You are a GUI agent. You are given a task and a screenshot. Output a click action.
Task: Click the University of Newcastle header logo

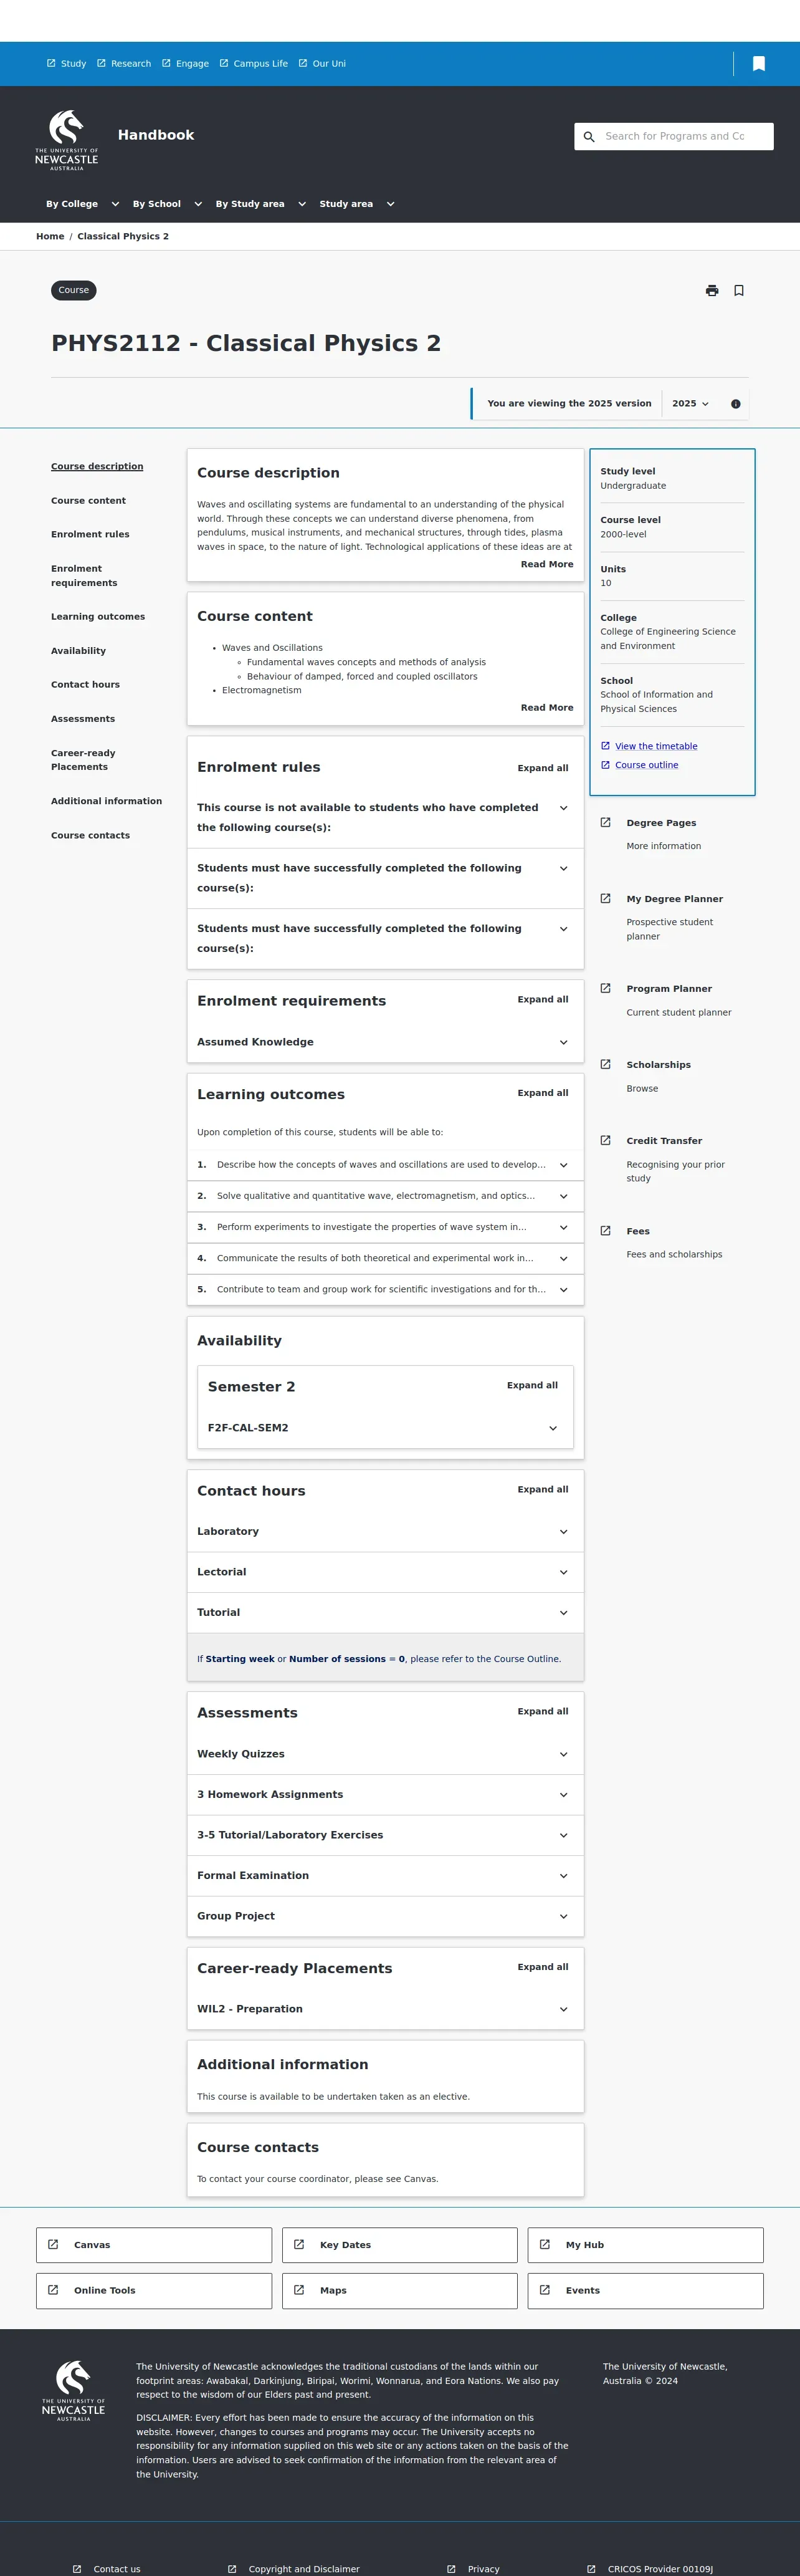(x=67, y=140)
